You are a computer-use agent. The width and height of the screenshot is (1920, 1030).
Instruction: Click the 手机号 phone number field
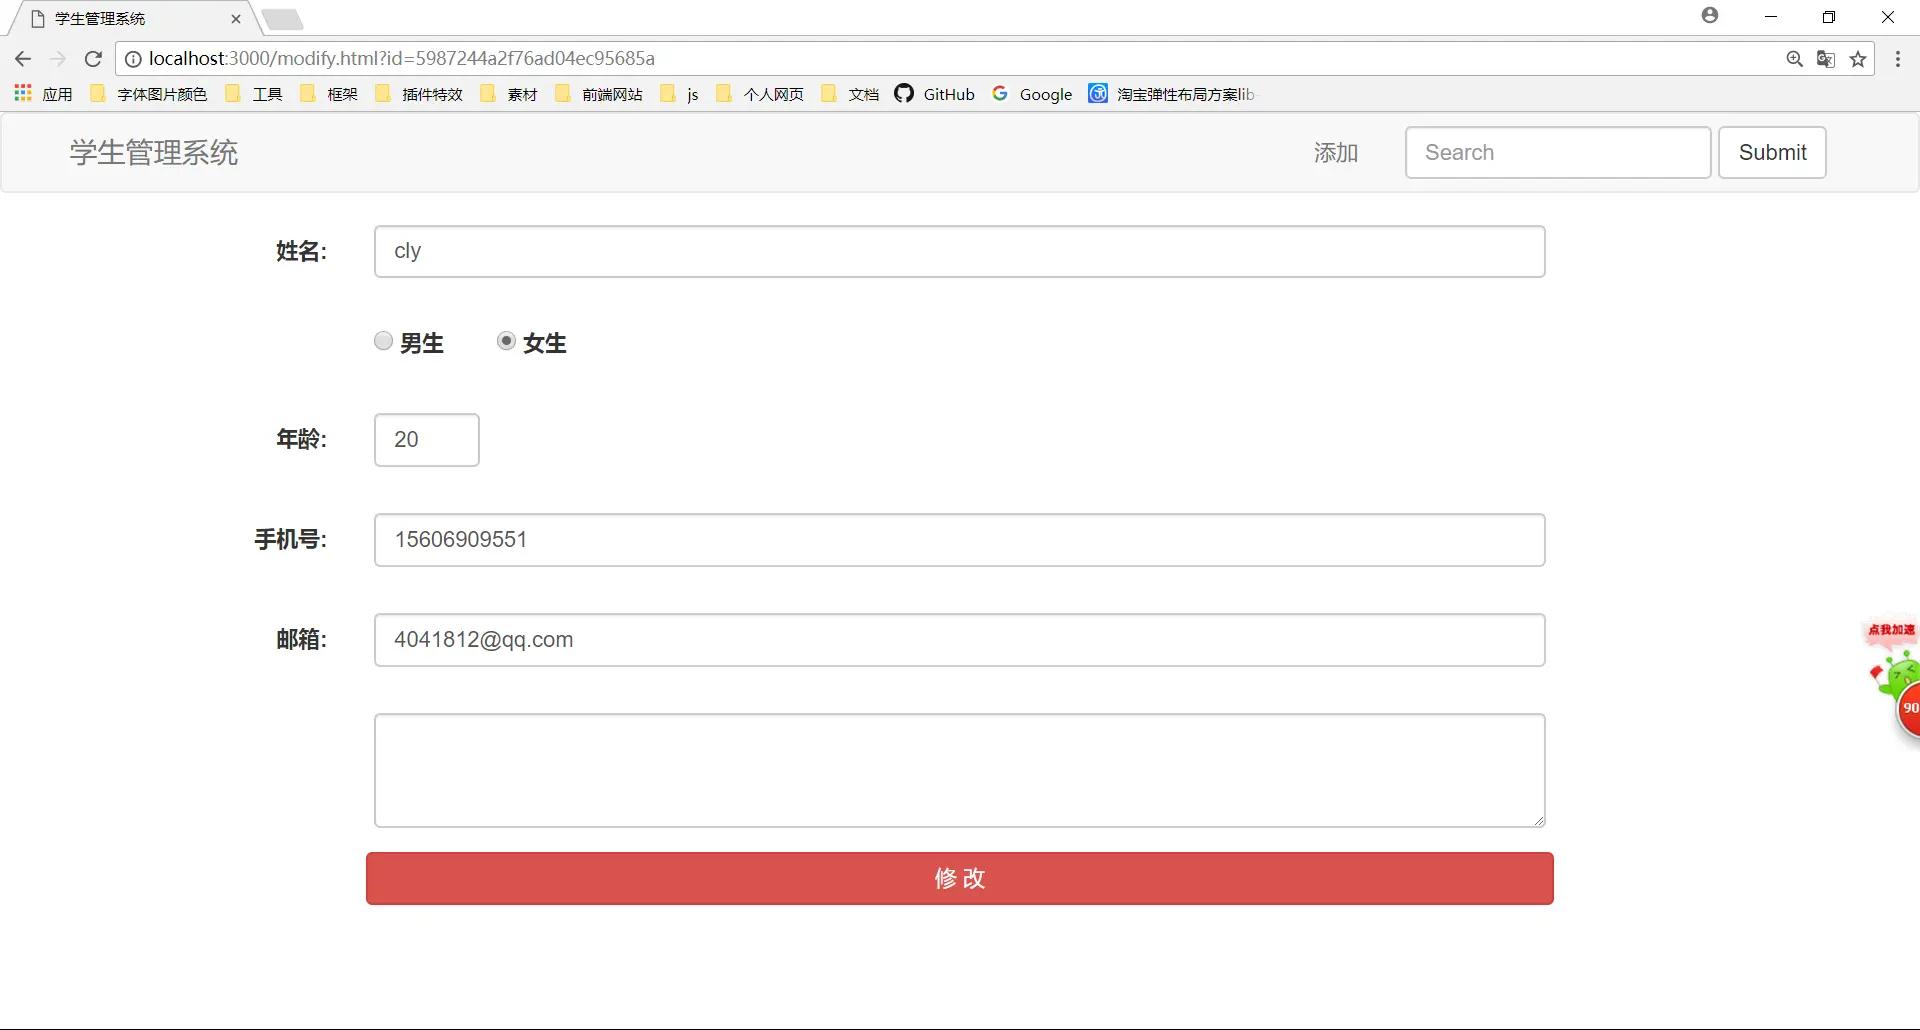pos(960,540)
